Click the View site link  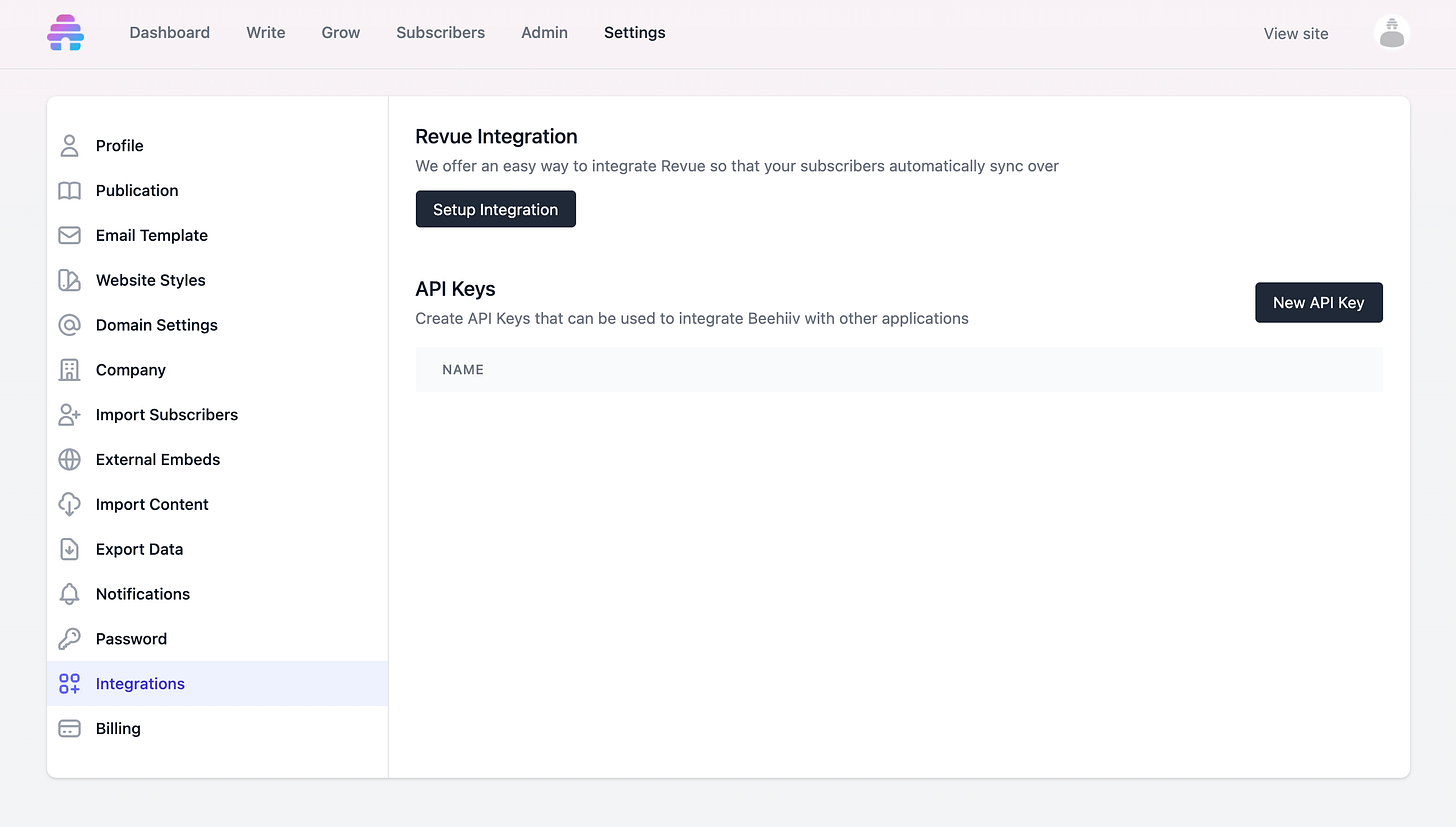tap(1296, 34)
